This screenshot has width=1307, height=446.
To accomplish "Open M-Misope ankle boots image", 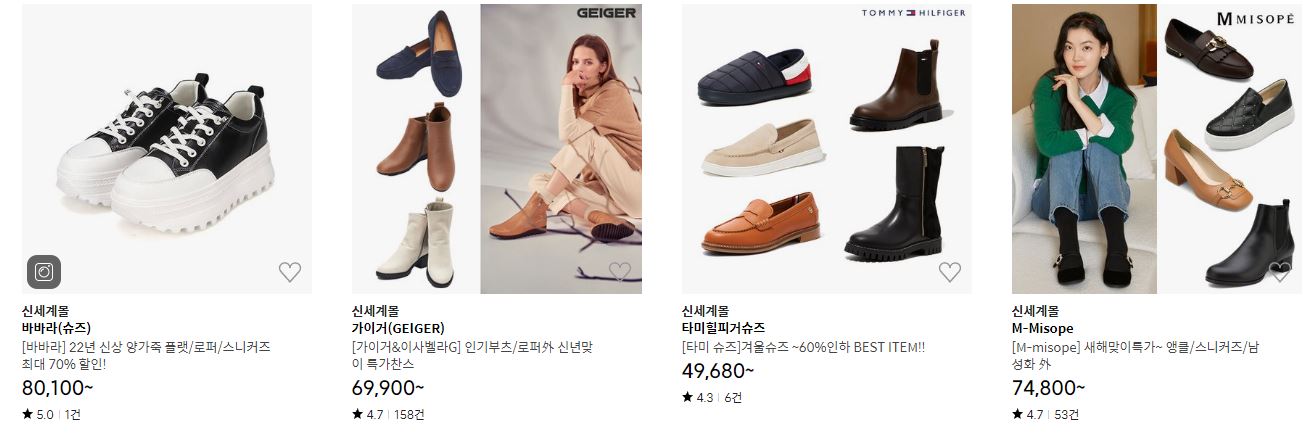I will [1157, 149].
